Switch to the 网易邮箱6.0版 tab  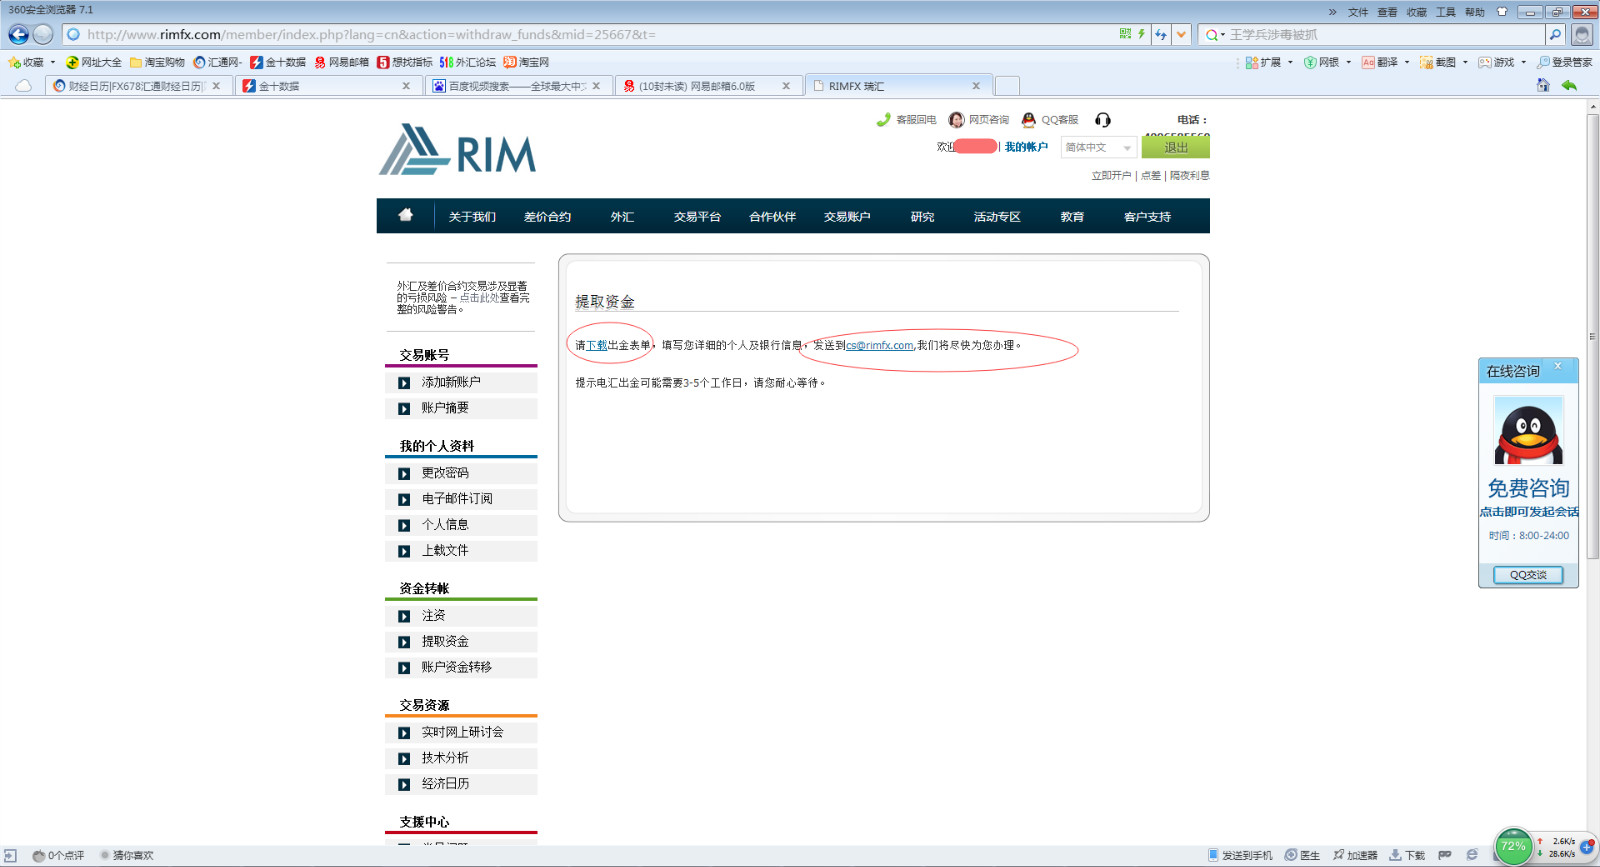706,86
